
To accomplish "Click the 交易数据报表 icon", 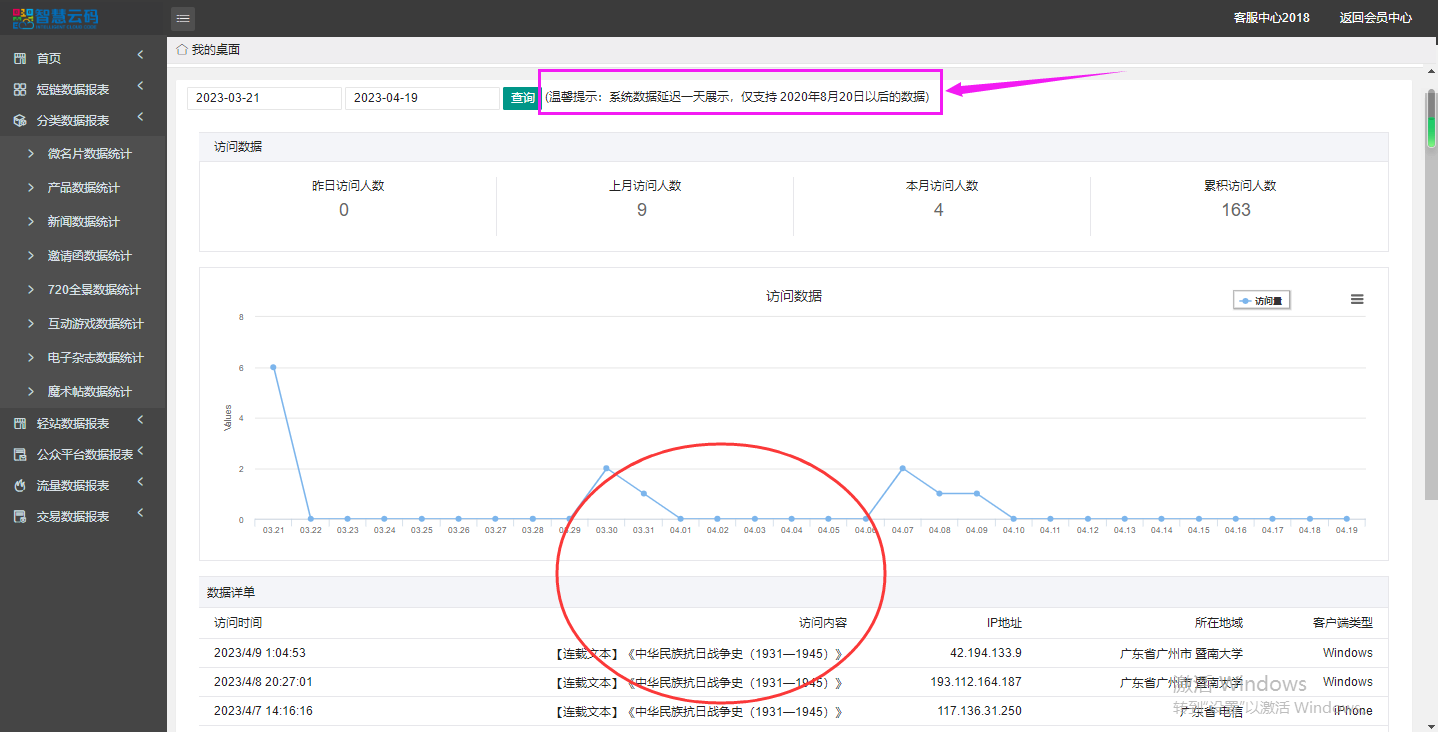I will 20,517.
